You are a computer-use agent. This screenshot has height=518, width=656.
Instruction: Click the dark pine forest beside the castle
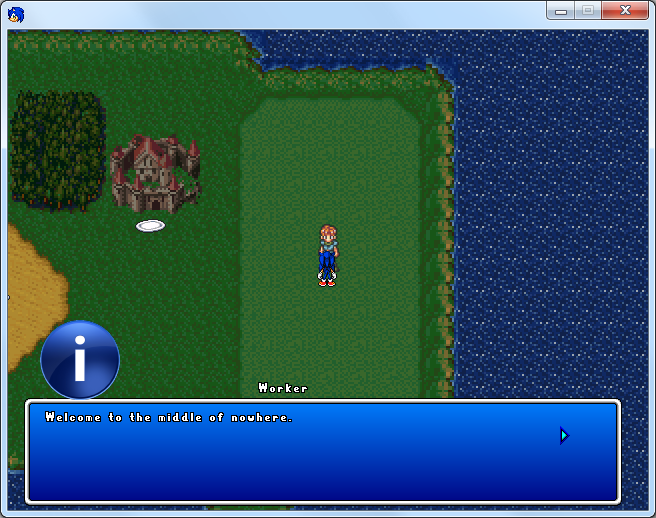tap(57, 150)
